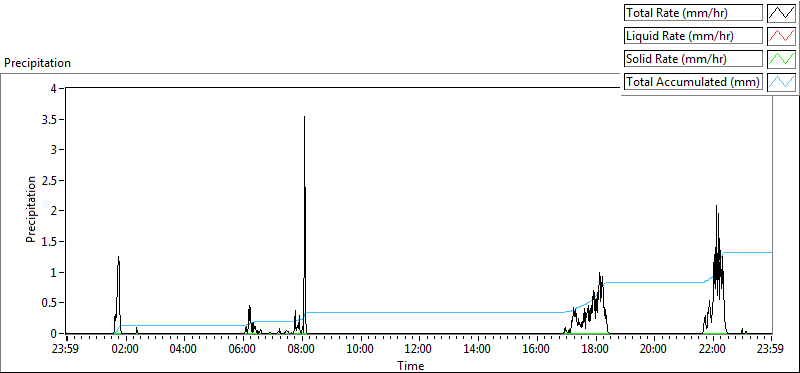Click the Precipitation chart title
The height and width of the screenshot is (373, 800).
pos(37,63)
